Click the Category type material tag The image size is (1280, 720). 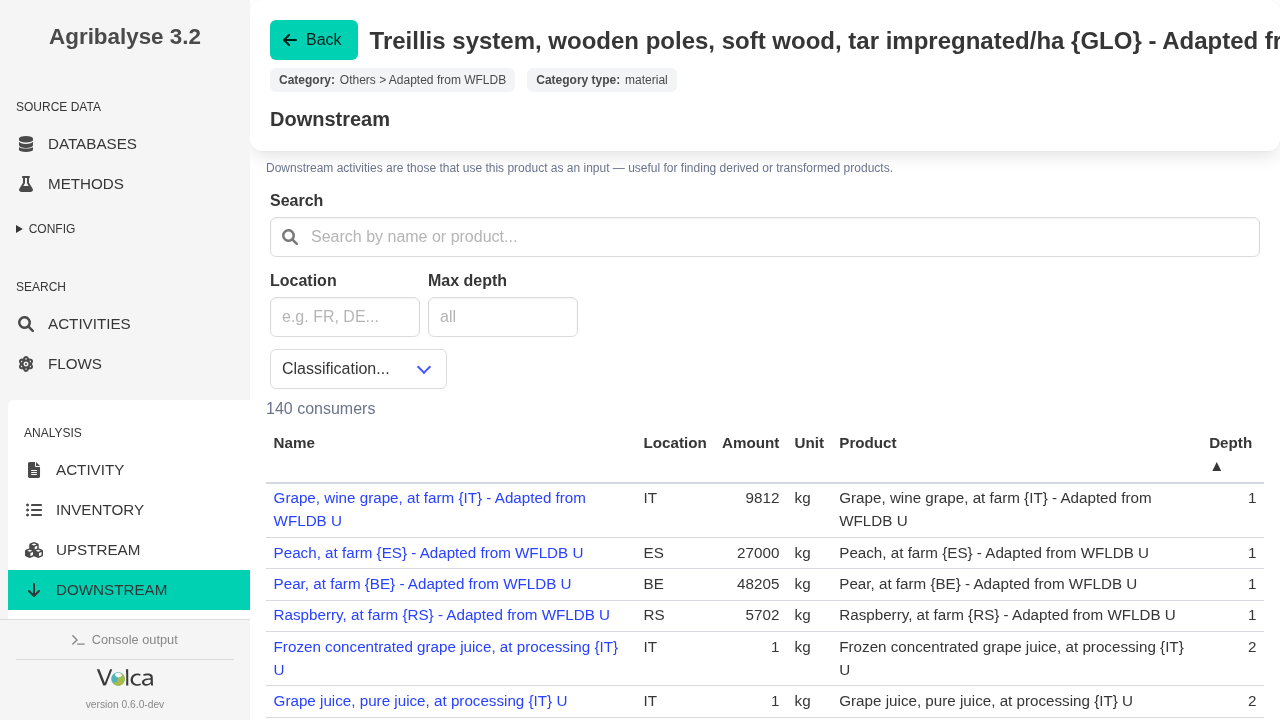(602, 80)
